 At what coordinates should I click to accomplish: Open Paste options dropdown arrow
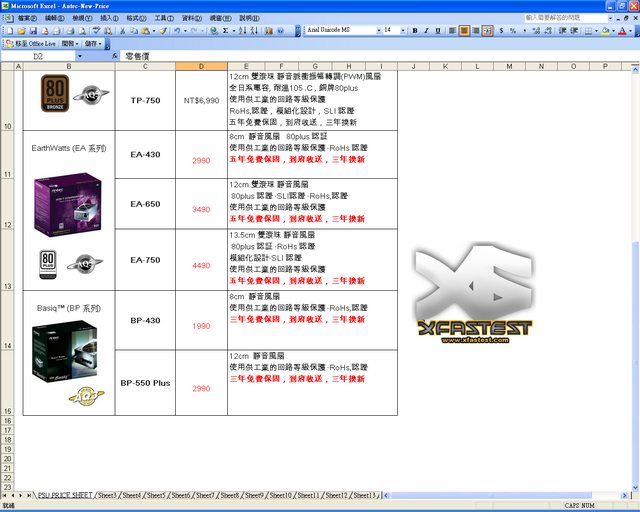click(x=154, y=31)
